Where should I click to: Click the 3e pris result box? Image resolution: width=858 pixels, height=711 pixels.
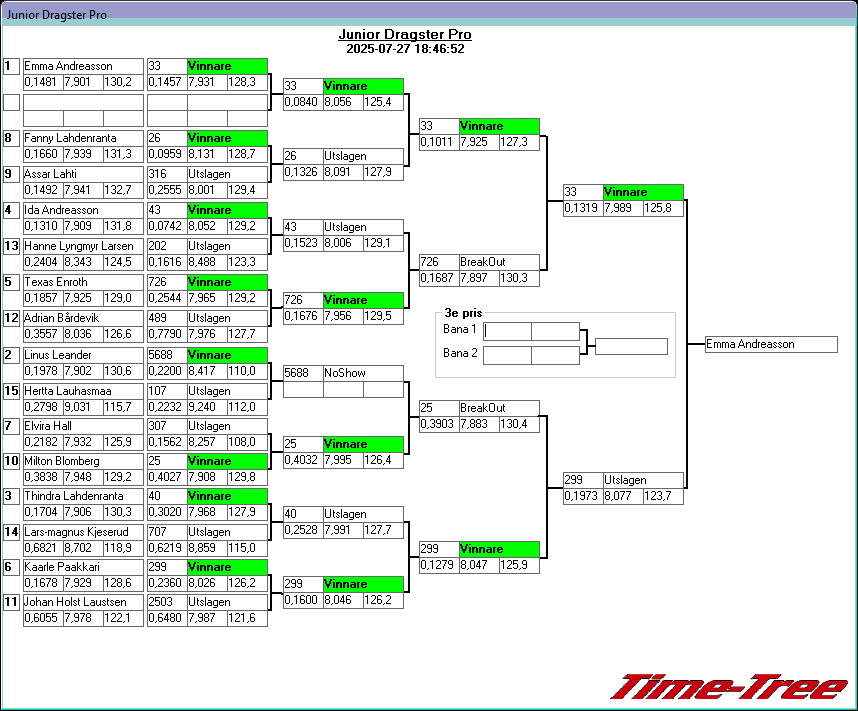[x=631, y=346]
